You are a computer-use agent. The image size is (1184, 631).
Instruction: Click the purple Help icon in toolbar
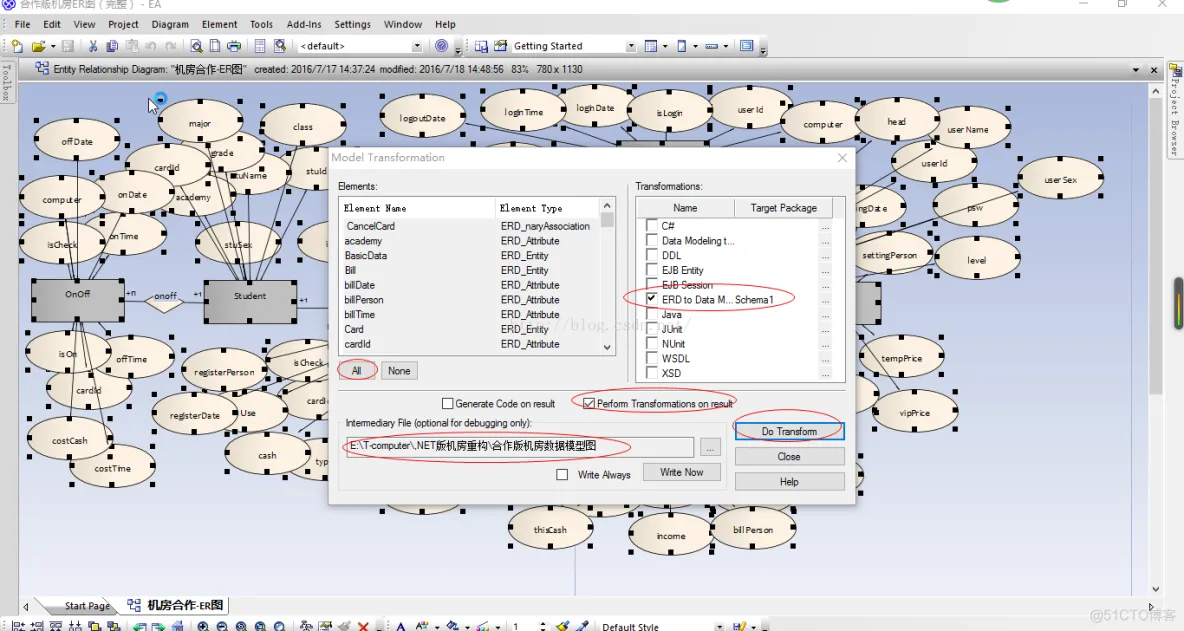[442, 46]
